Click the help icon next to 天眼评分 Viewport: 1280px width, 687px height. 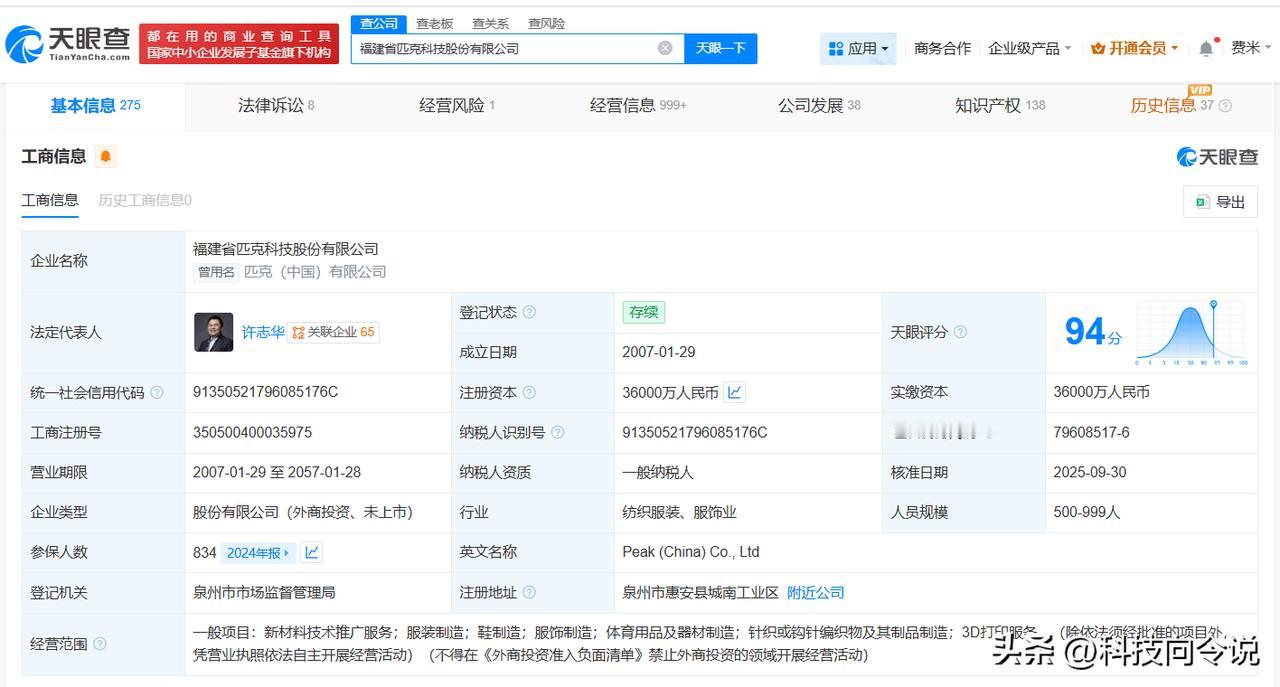(960, 332)
